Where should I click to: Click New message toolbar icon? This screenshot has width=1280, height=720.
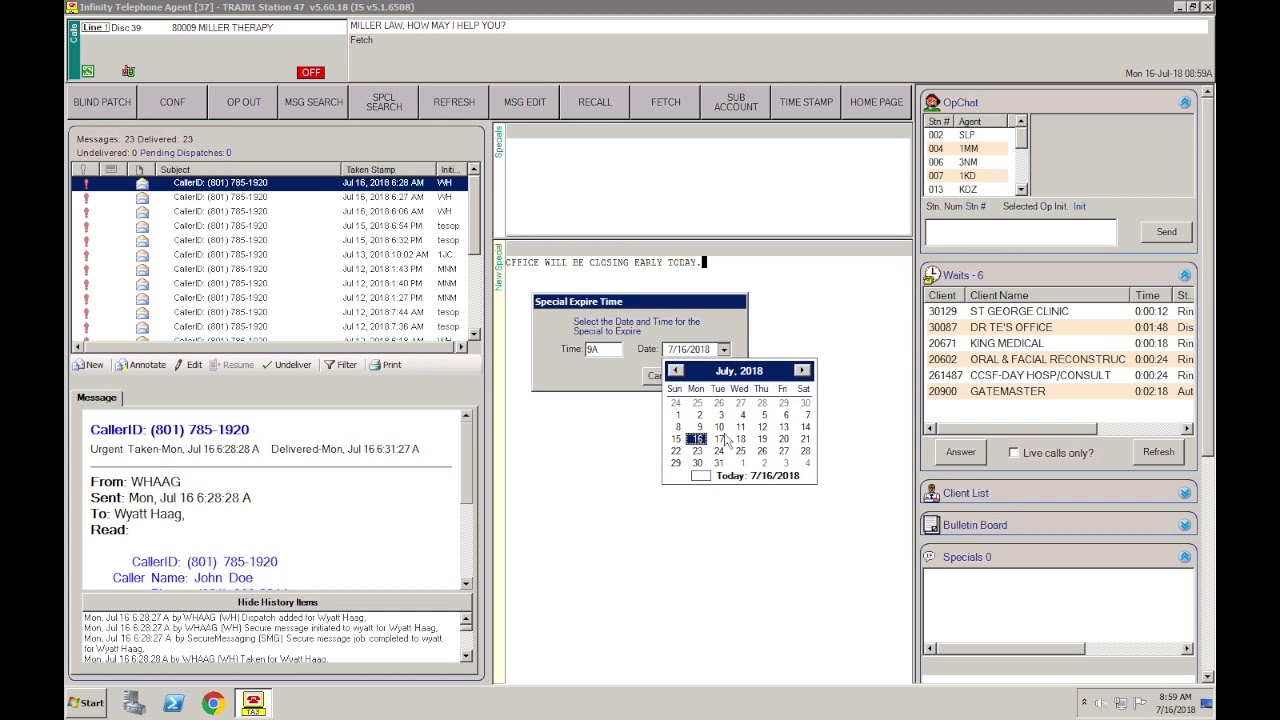click(88, 365)
